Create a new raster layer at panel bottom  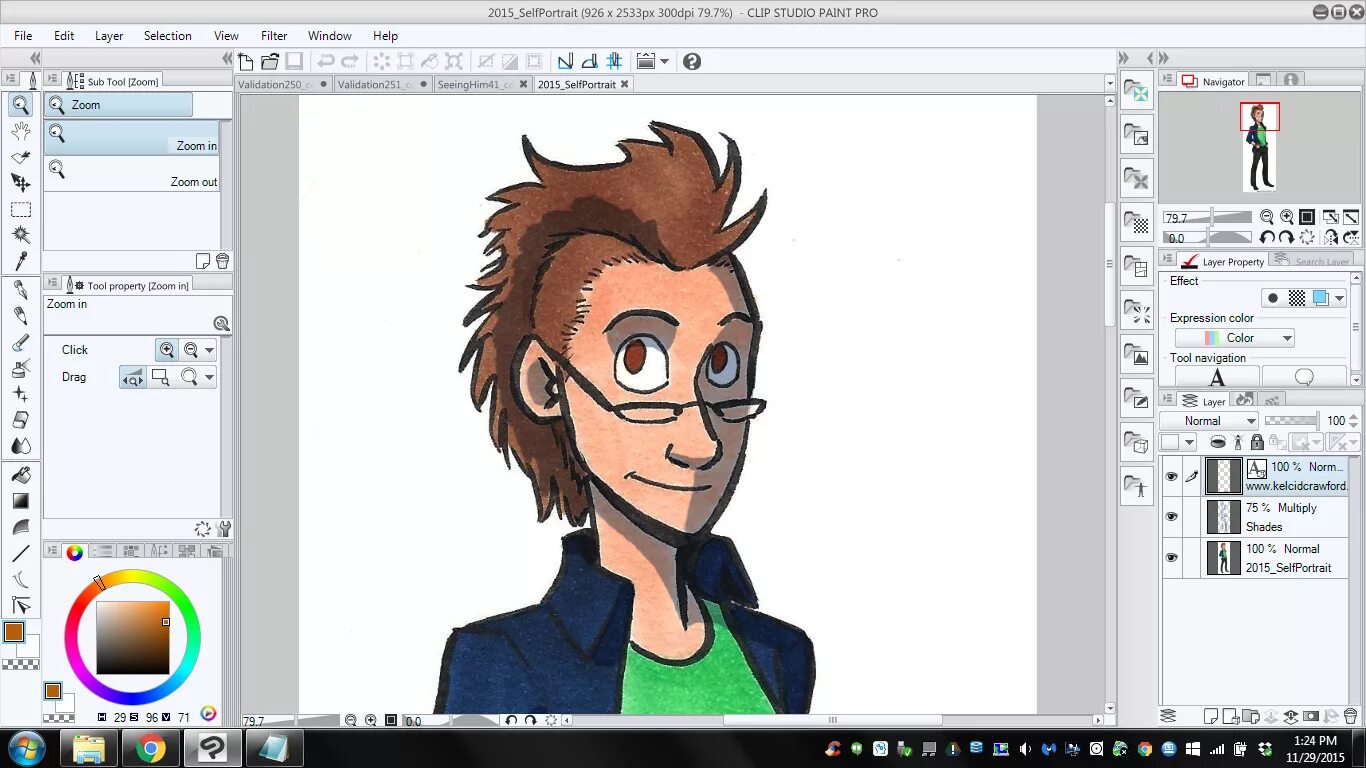pos(1211,716)
